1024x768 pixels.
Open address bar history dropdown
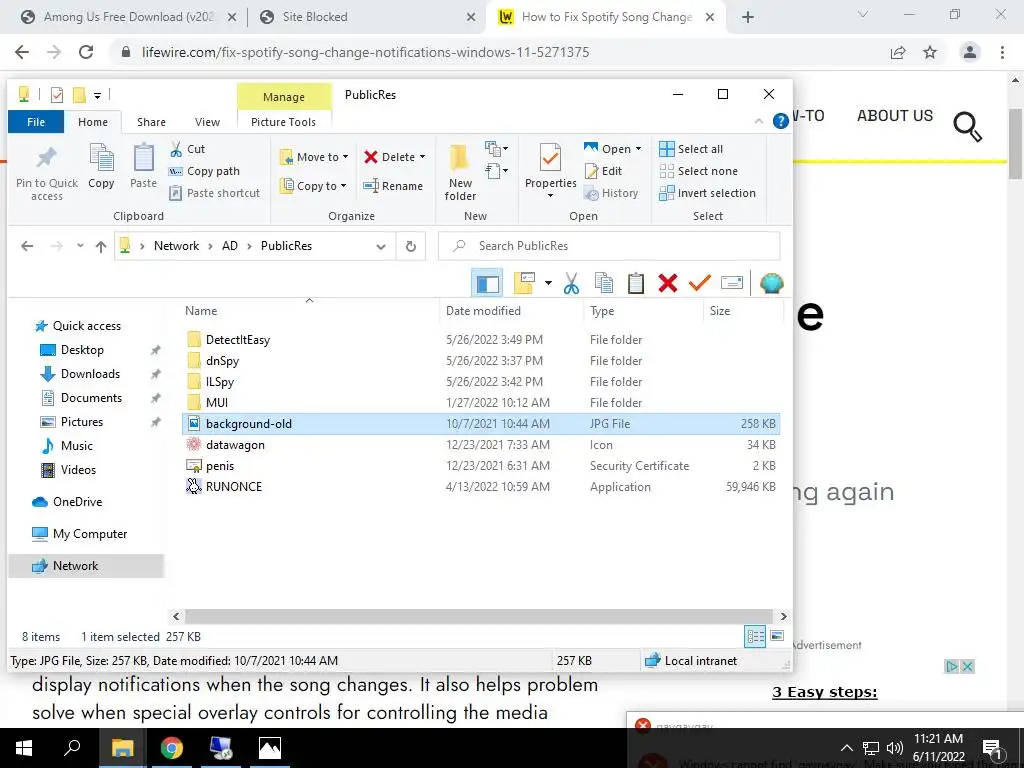click(381, 246)
